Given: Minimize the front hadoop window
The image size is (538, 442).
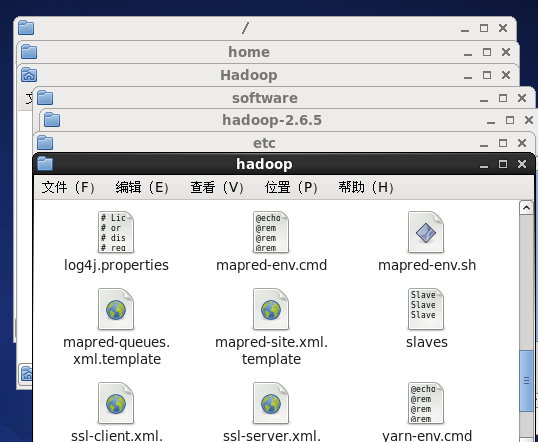Looking at the screenshot, I should tap(484, 165).
